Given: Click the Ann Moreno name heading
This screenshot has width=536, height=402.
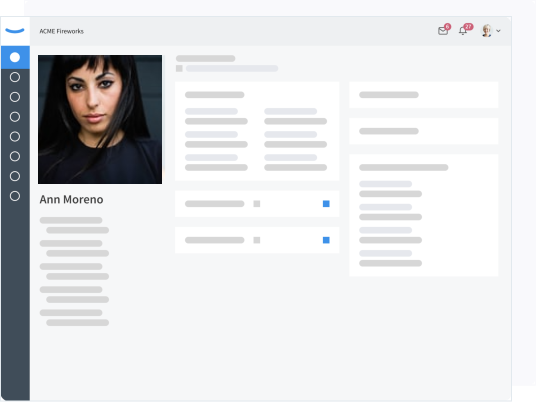Looking at the screenshot, I should (x=71, y=199).
